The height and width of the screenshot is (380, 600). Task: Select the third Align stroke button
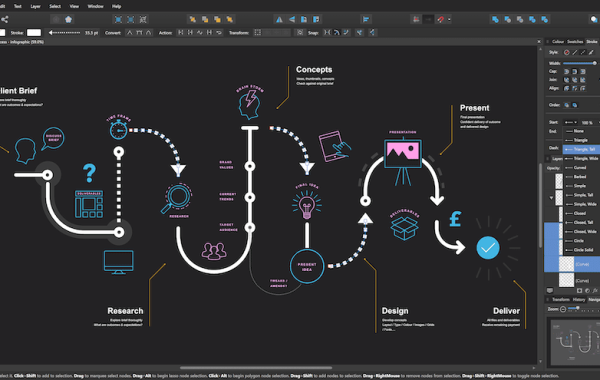pos(583,88)
